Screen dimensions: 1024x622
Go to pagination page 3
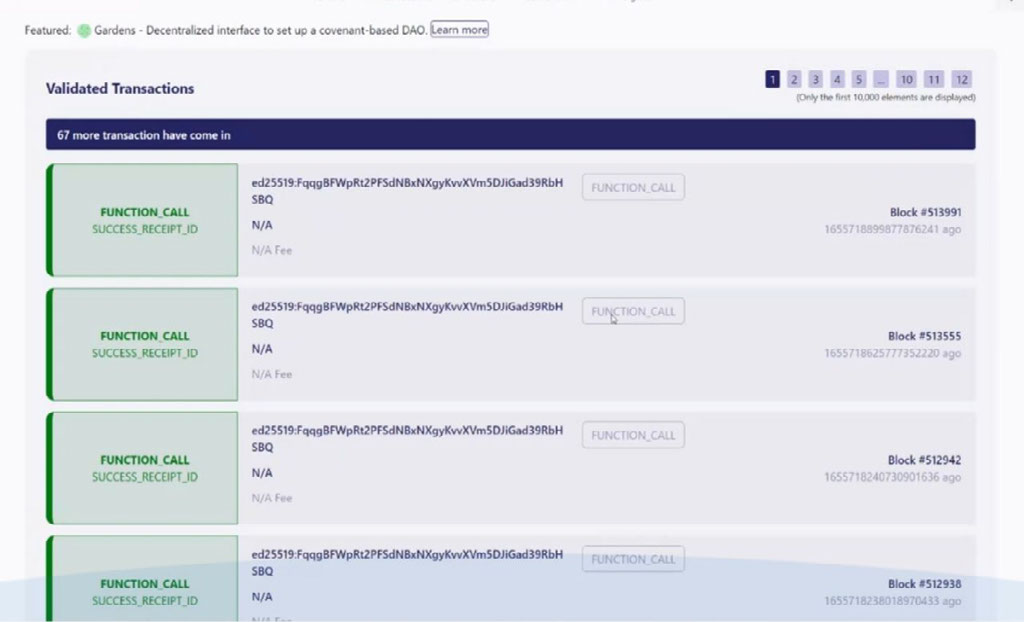click(x=816, y=79)
